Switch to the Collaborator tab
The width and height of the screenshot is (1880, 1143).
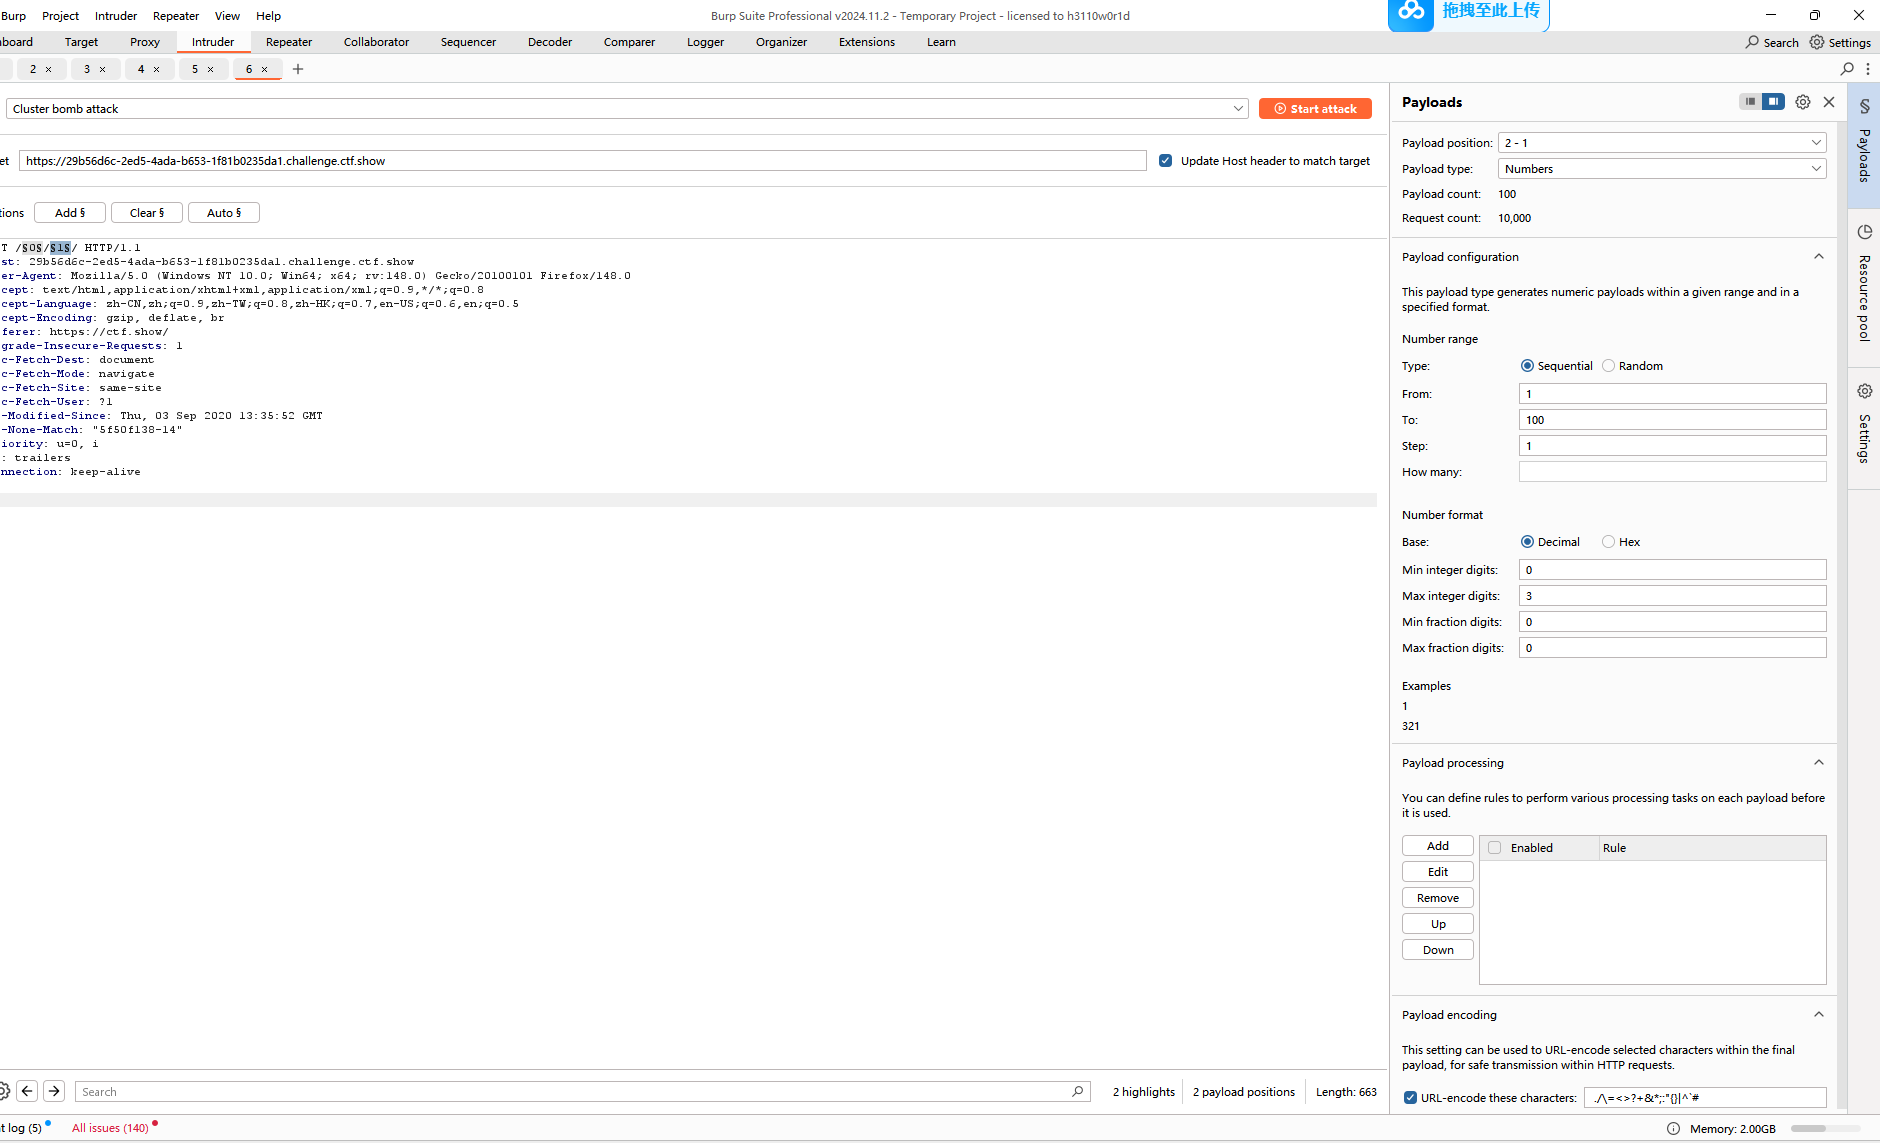376,42
